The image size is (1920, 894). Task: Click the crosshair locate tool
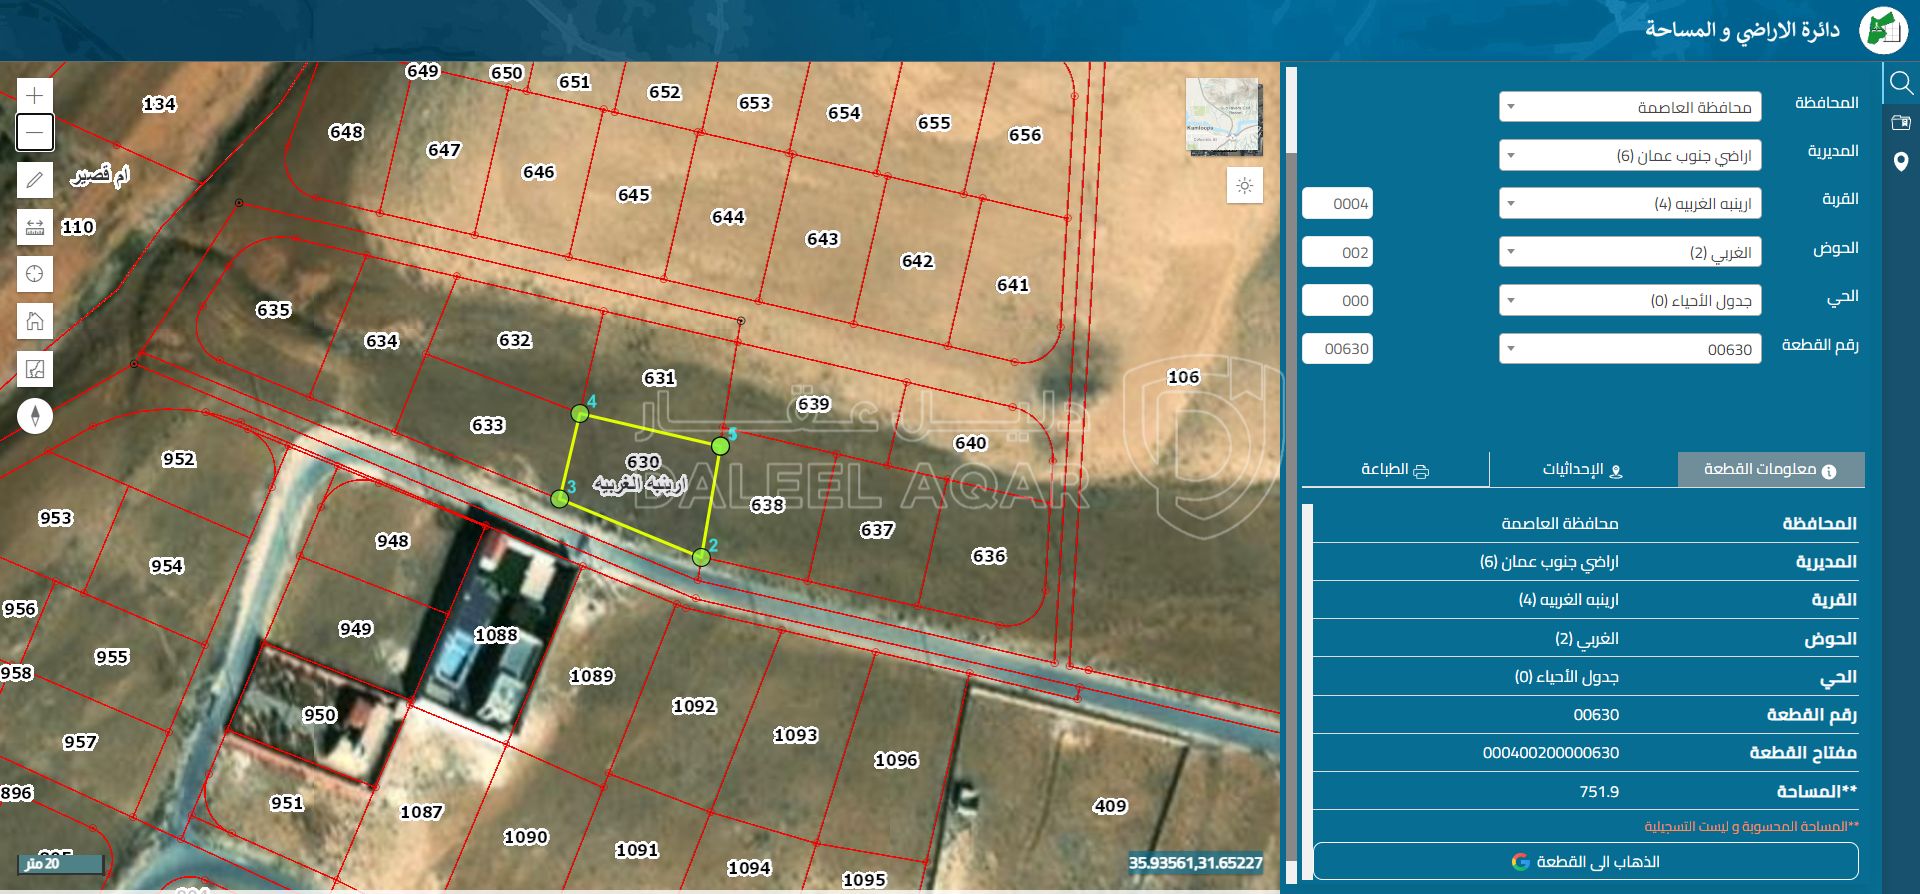point(35,274)
